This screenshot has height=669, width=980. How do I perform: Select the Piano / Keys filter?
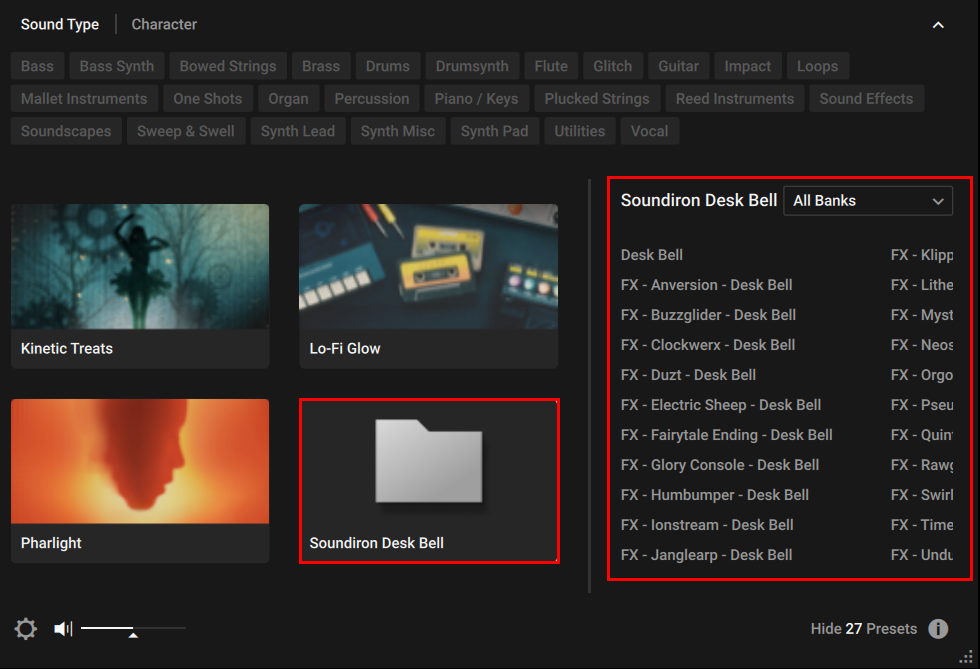[x=476, y=98]
